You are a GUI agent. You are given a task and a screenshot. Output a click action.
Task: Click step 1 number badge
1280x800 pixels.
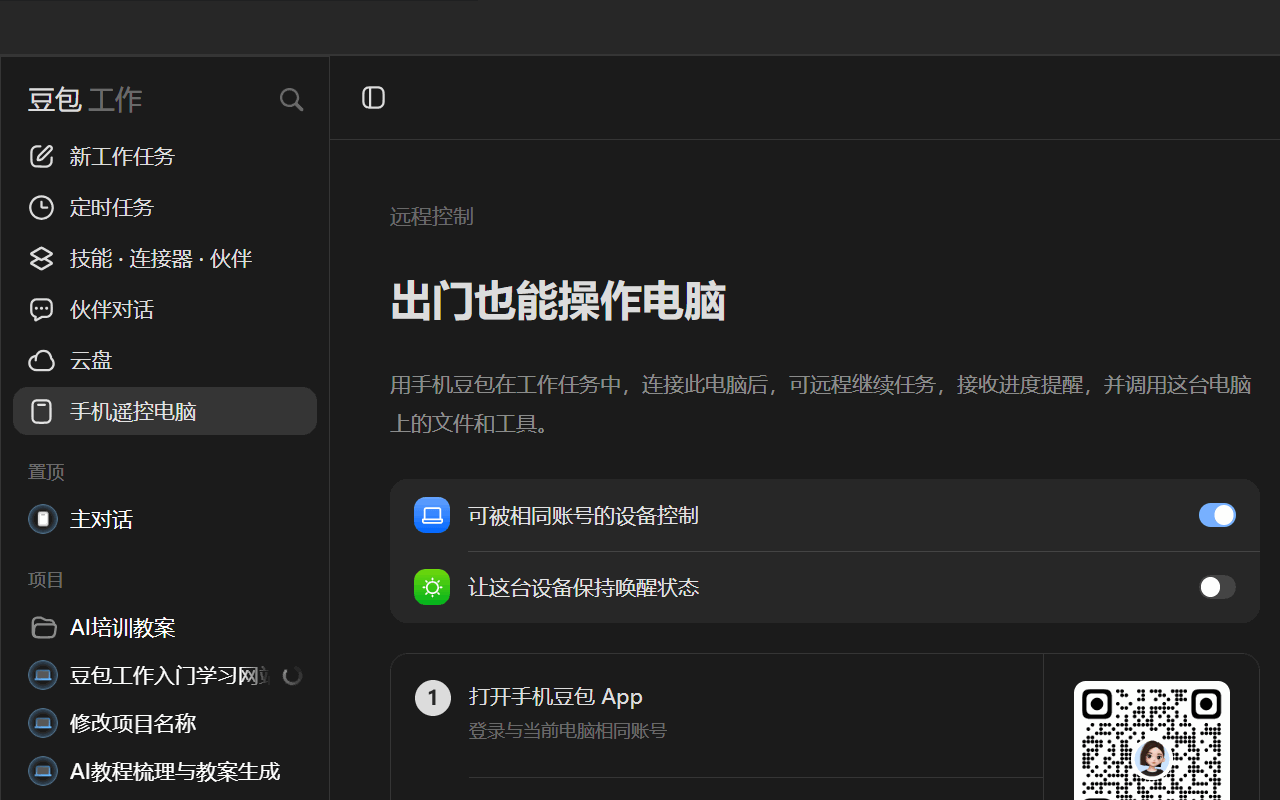[432, 697]
